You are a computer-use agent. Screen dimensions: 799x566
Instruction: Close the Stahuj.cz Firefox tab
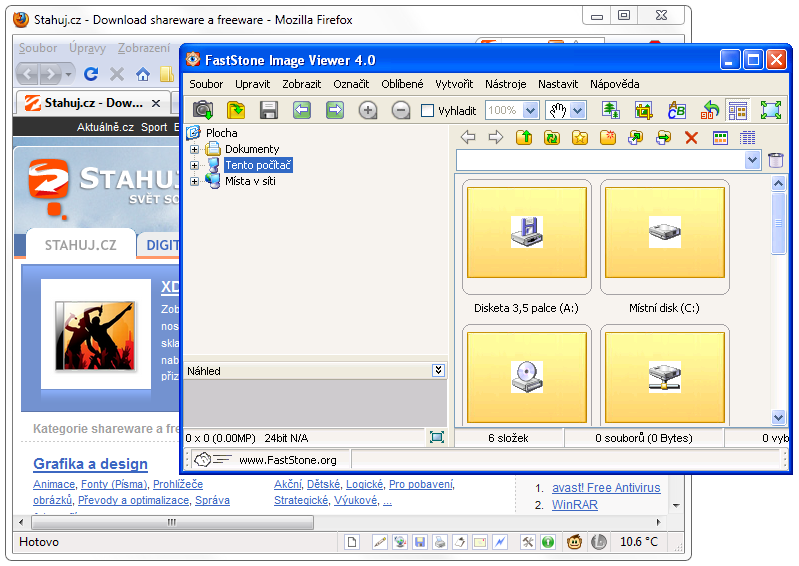[x=156, y=103]
